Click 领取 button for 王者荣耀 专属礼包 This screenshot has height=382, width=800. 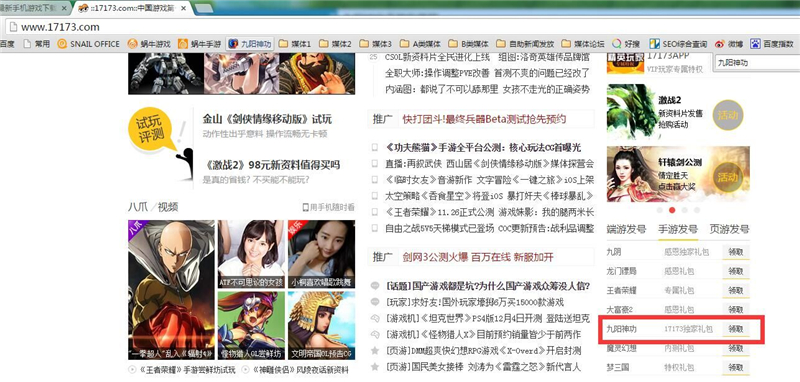coord(736,290)
